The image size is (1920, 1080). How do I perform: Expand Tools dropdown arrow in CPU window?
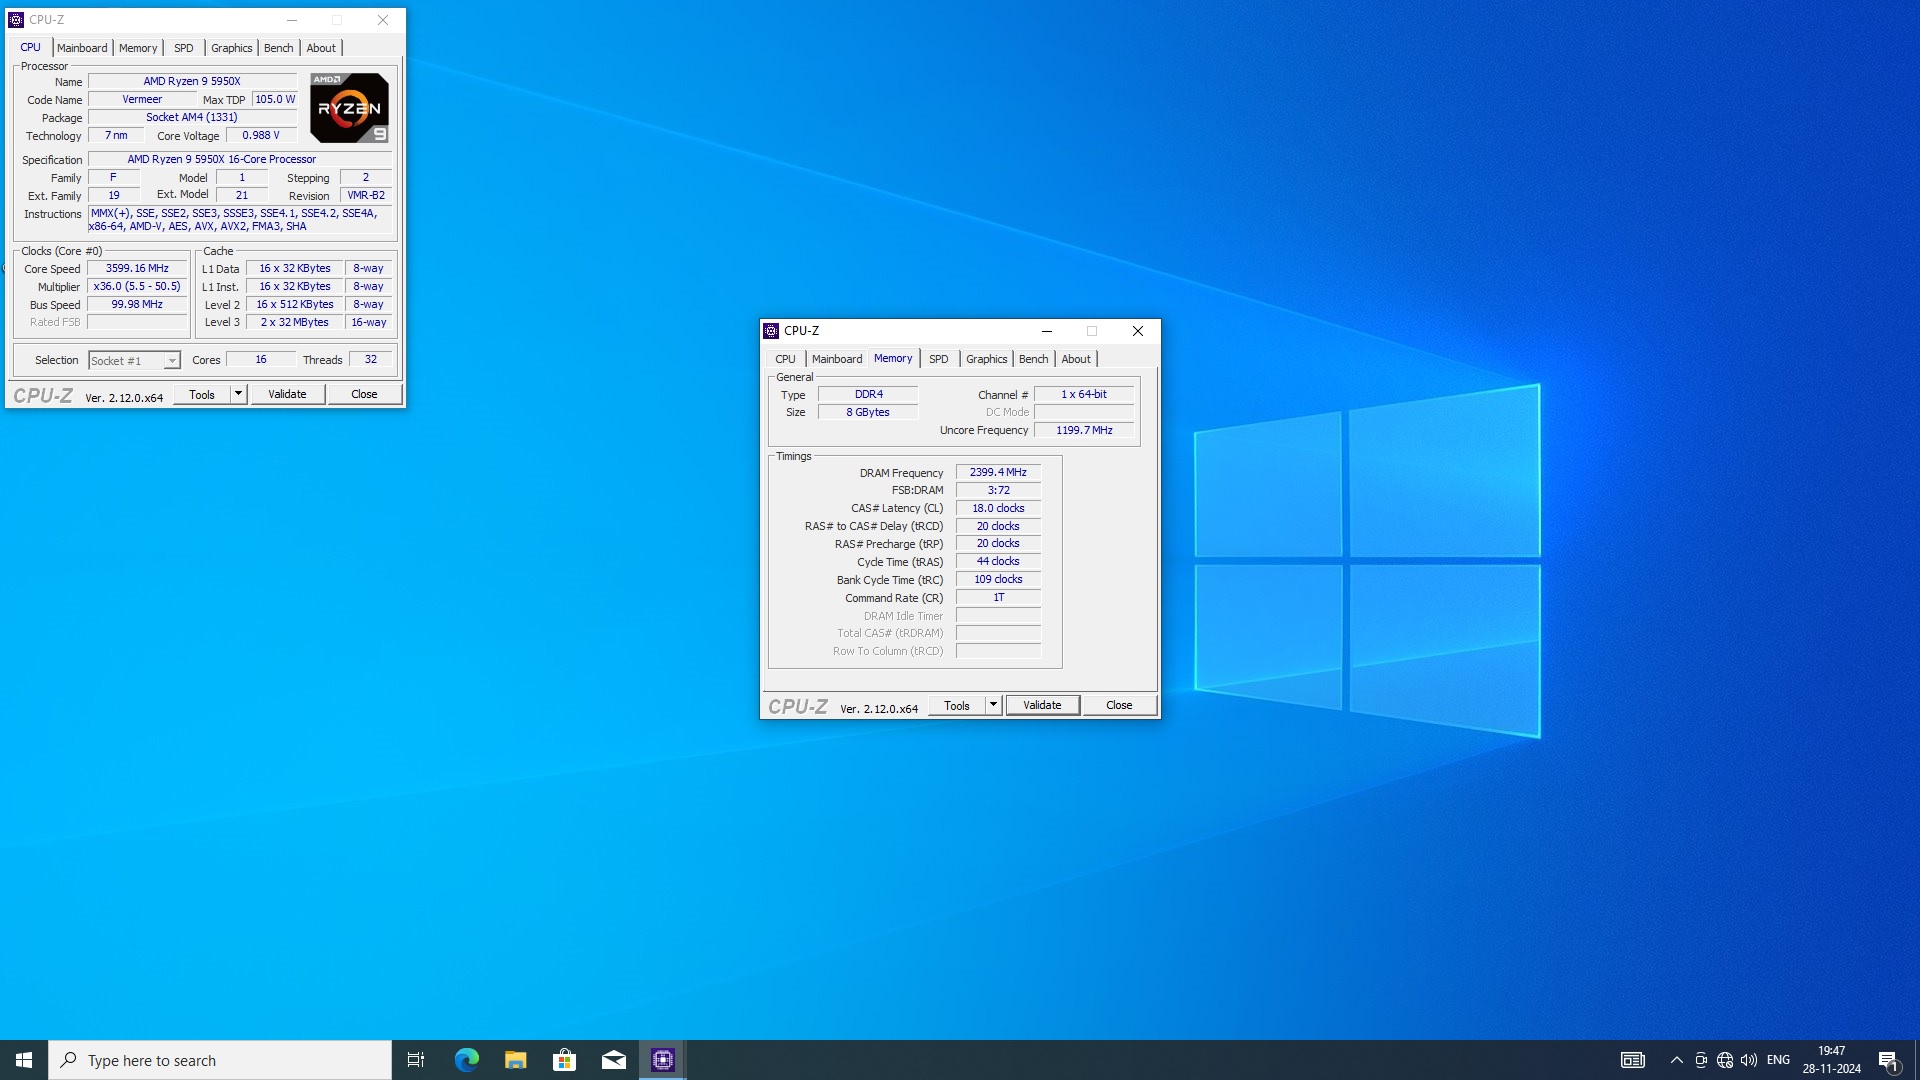pyautogui.click(x=238, y=394)
